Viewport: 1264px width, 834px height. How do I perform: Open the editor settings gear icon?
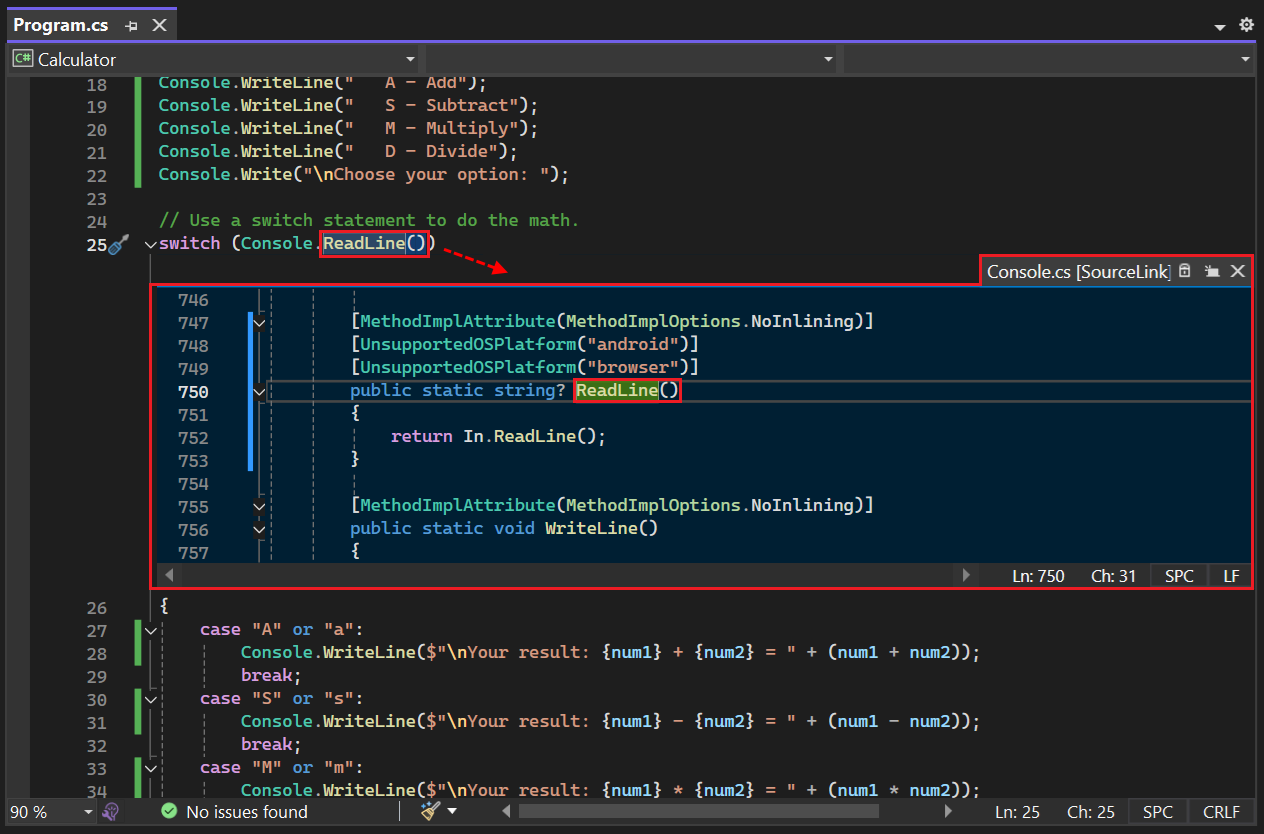pyautogui.click(x=1246, y=25)
